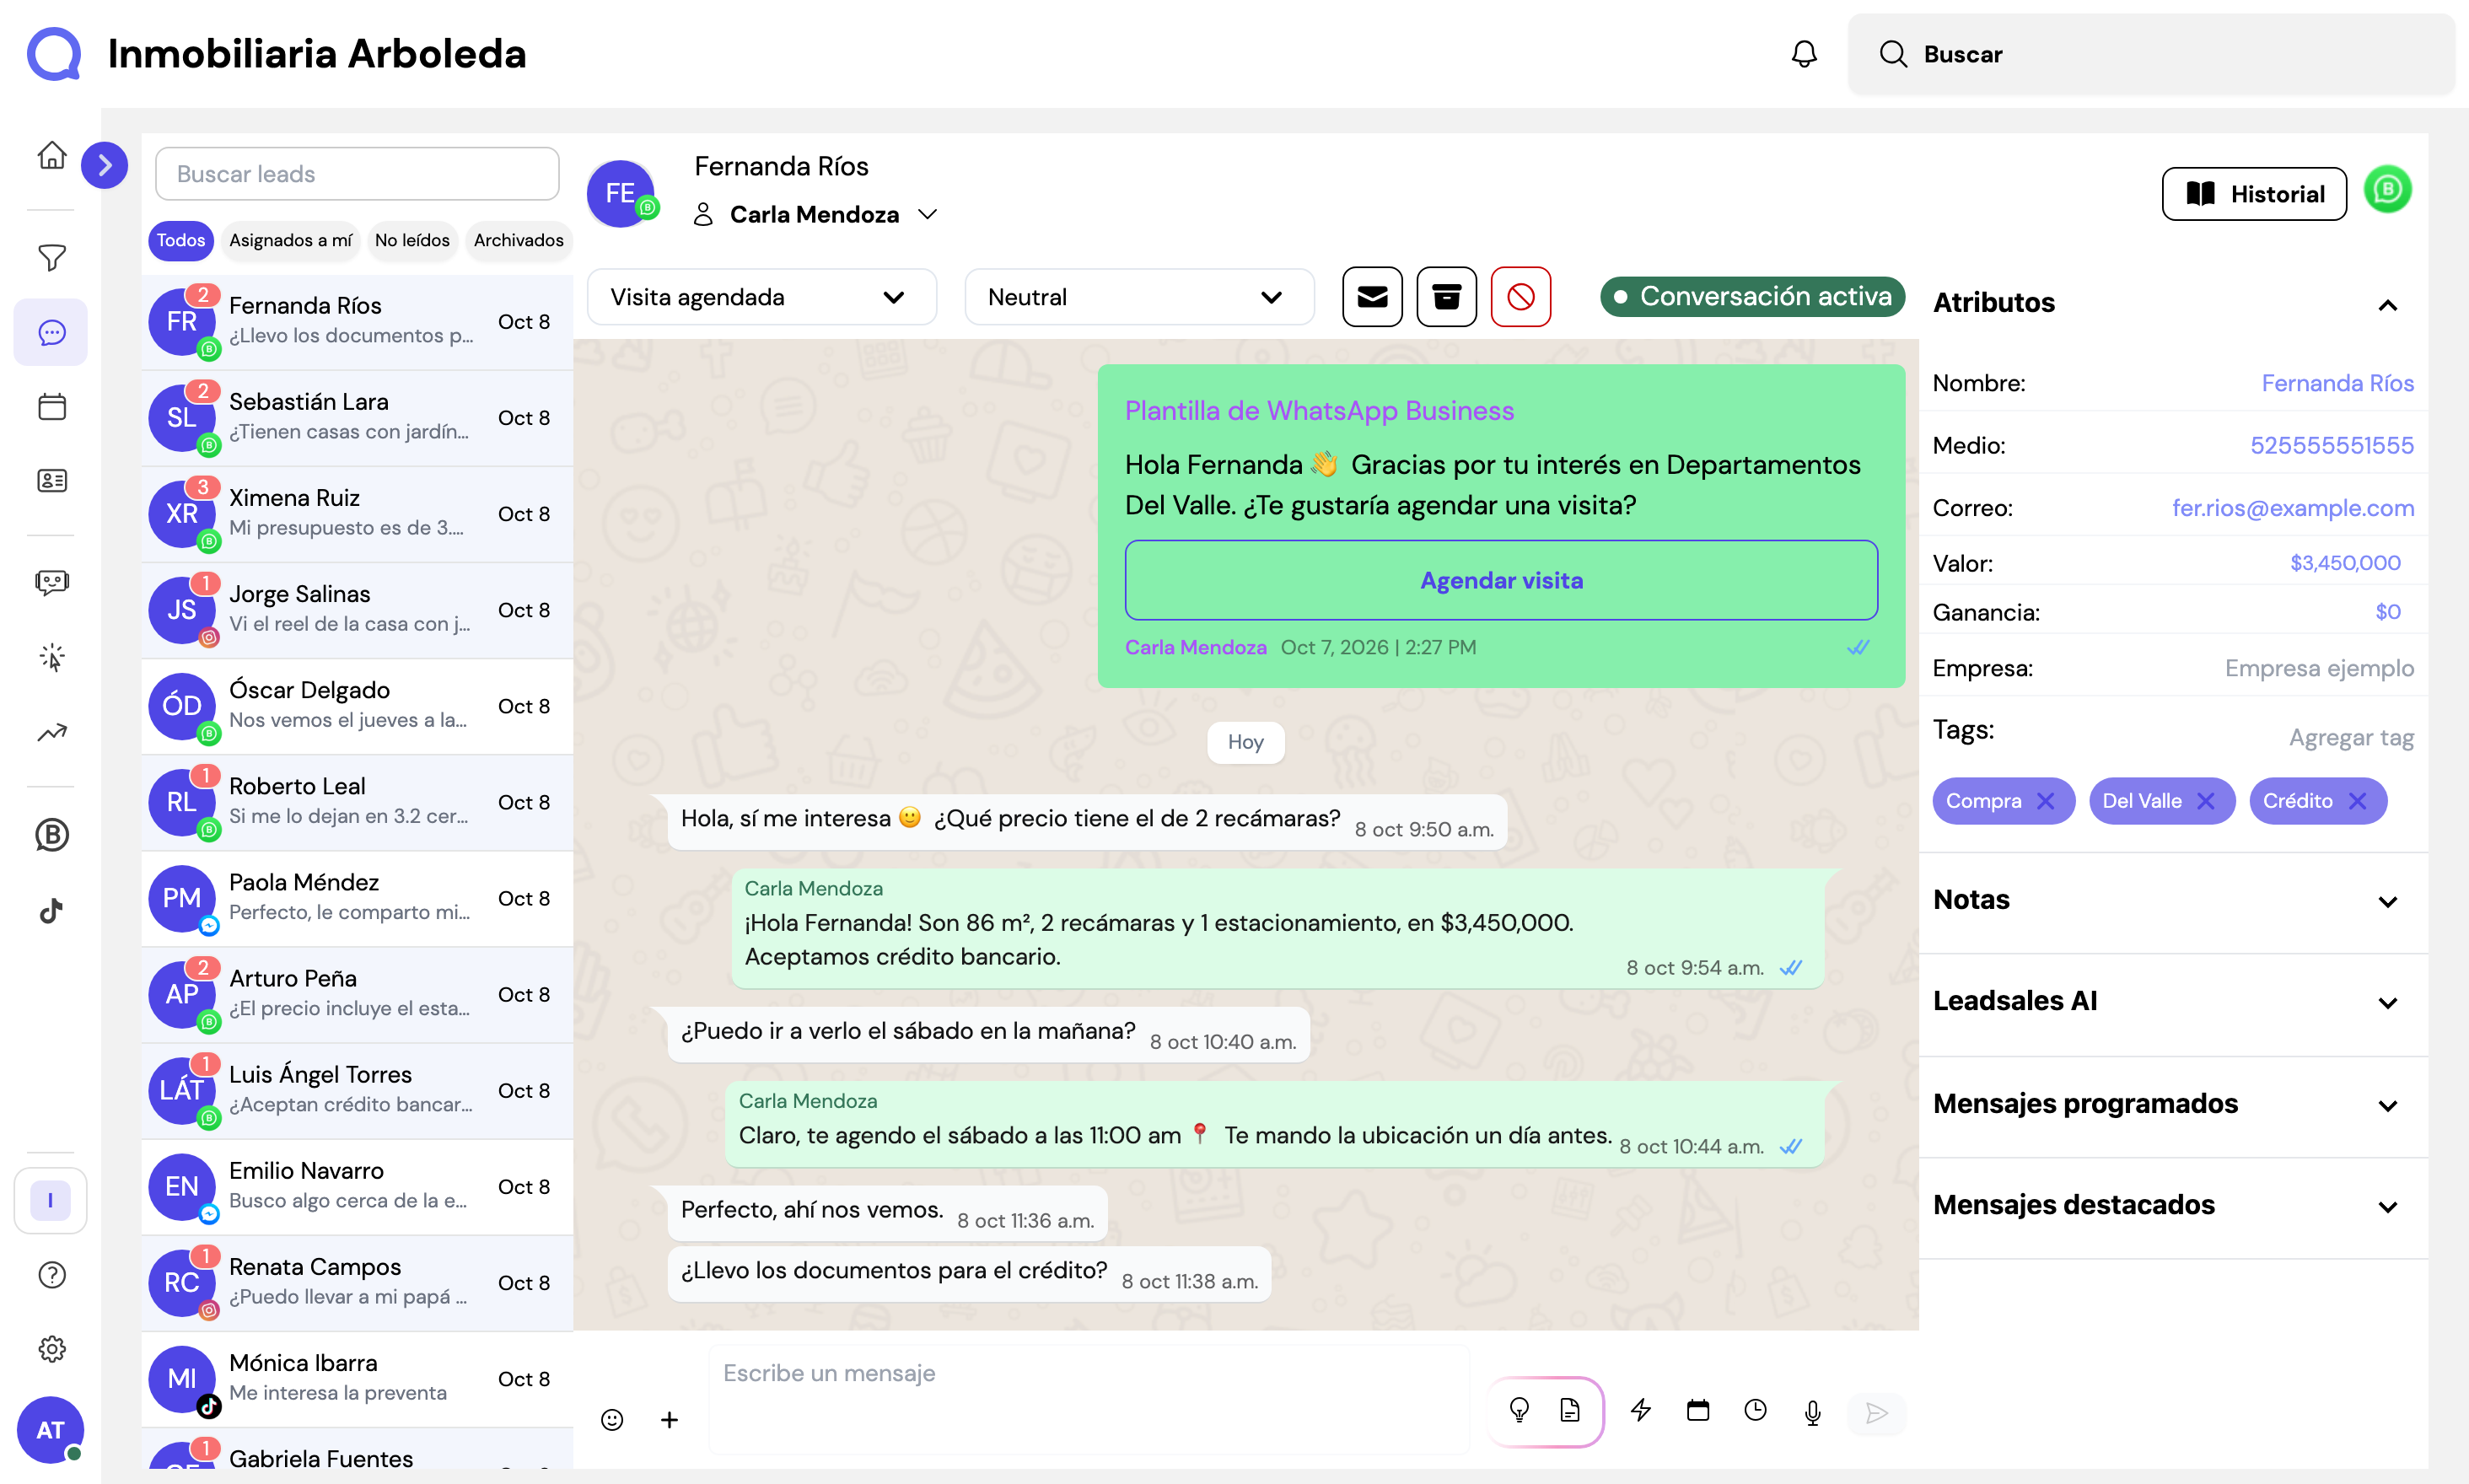This screenshot has width=2469, height=1484.
Task: Remove the Del Valle tag
Action: tap(2205, 801)
